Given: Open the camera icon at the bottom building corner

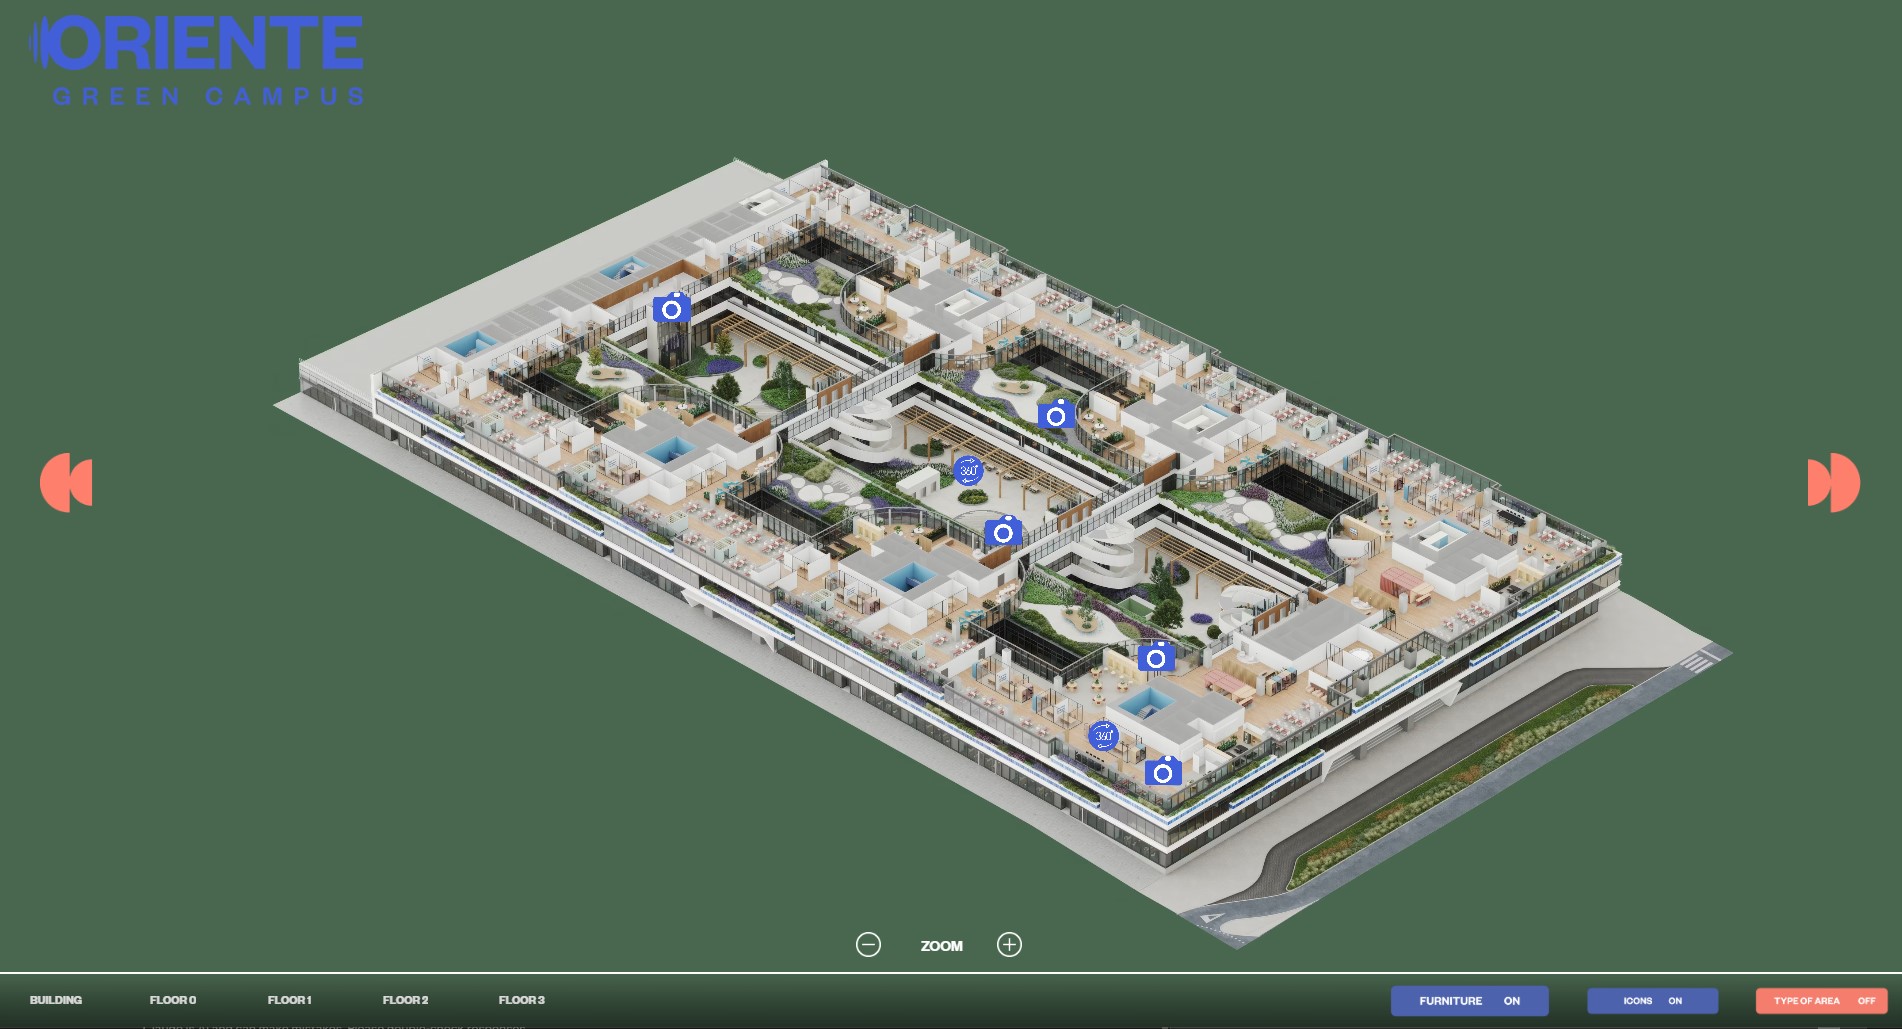Looking at the screenshot, I should tap(1163, 771).
